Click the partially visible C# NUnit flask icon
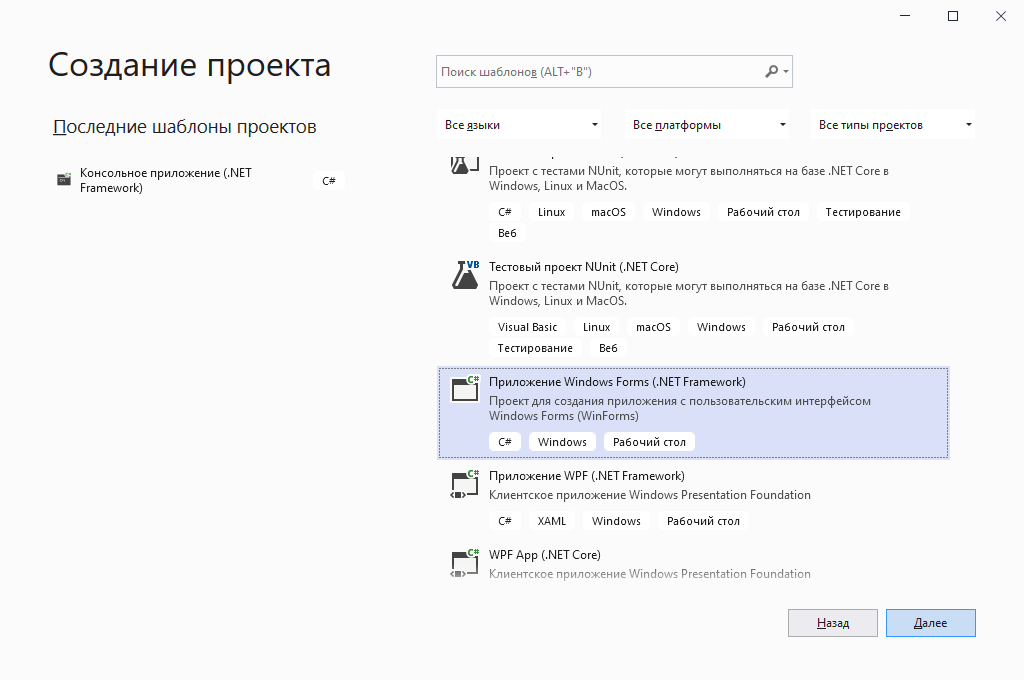The height and width of the screenshot is (680, 1024). pyautogui.click(x=460, y=164)
